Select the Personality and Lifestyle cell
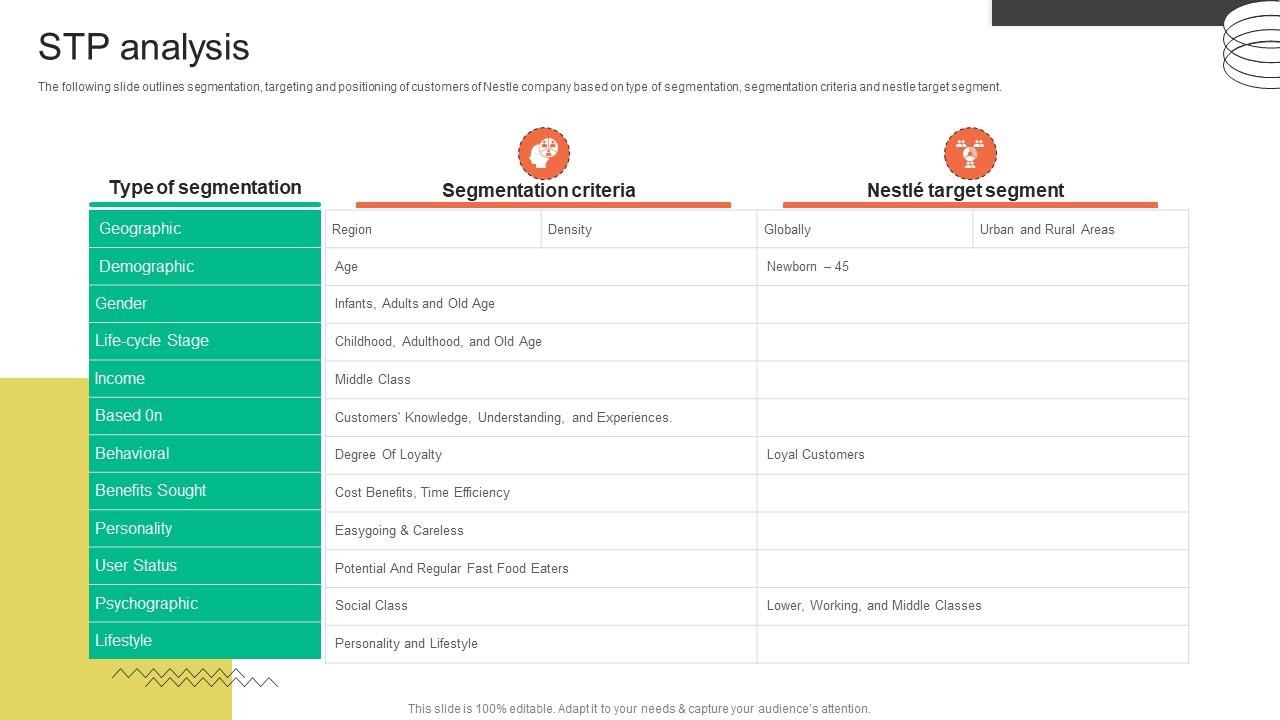 click(x=541, y=644)
